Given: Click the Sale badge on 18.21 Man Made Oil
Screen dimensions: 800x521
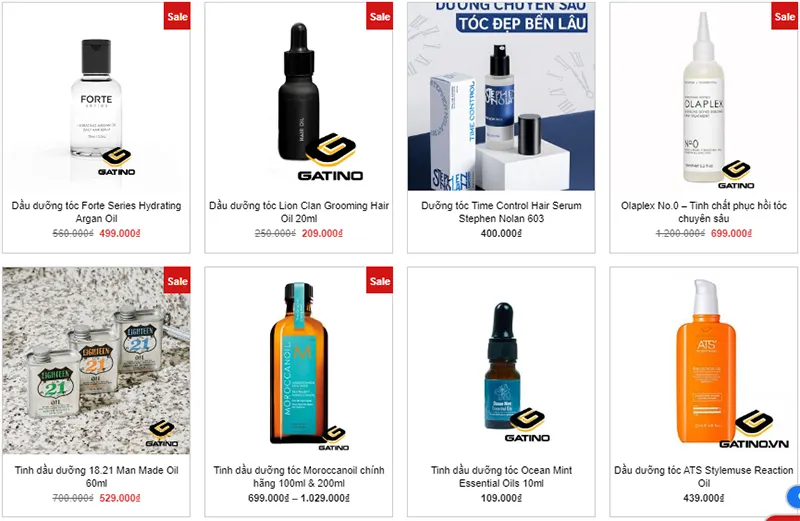Looking at the screenshot, I should point(177,280).
